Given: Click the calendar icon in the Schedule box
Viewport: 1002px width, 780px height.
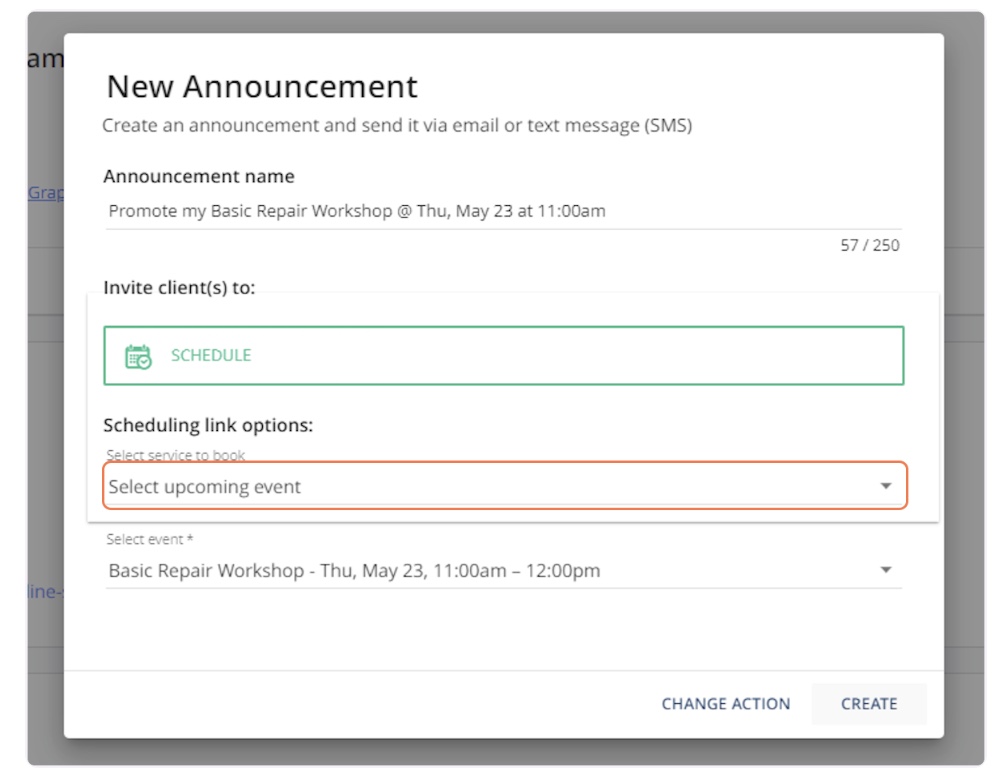Looking at the screenshot, I should point(137,356).
